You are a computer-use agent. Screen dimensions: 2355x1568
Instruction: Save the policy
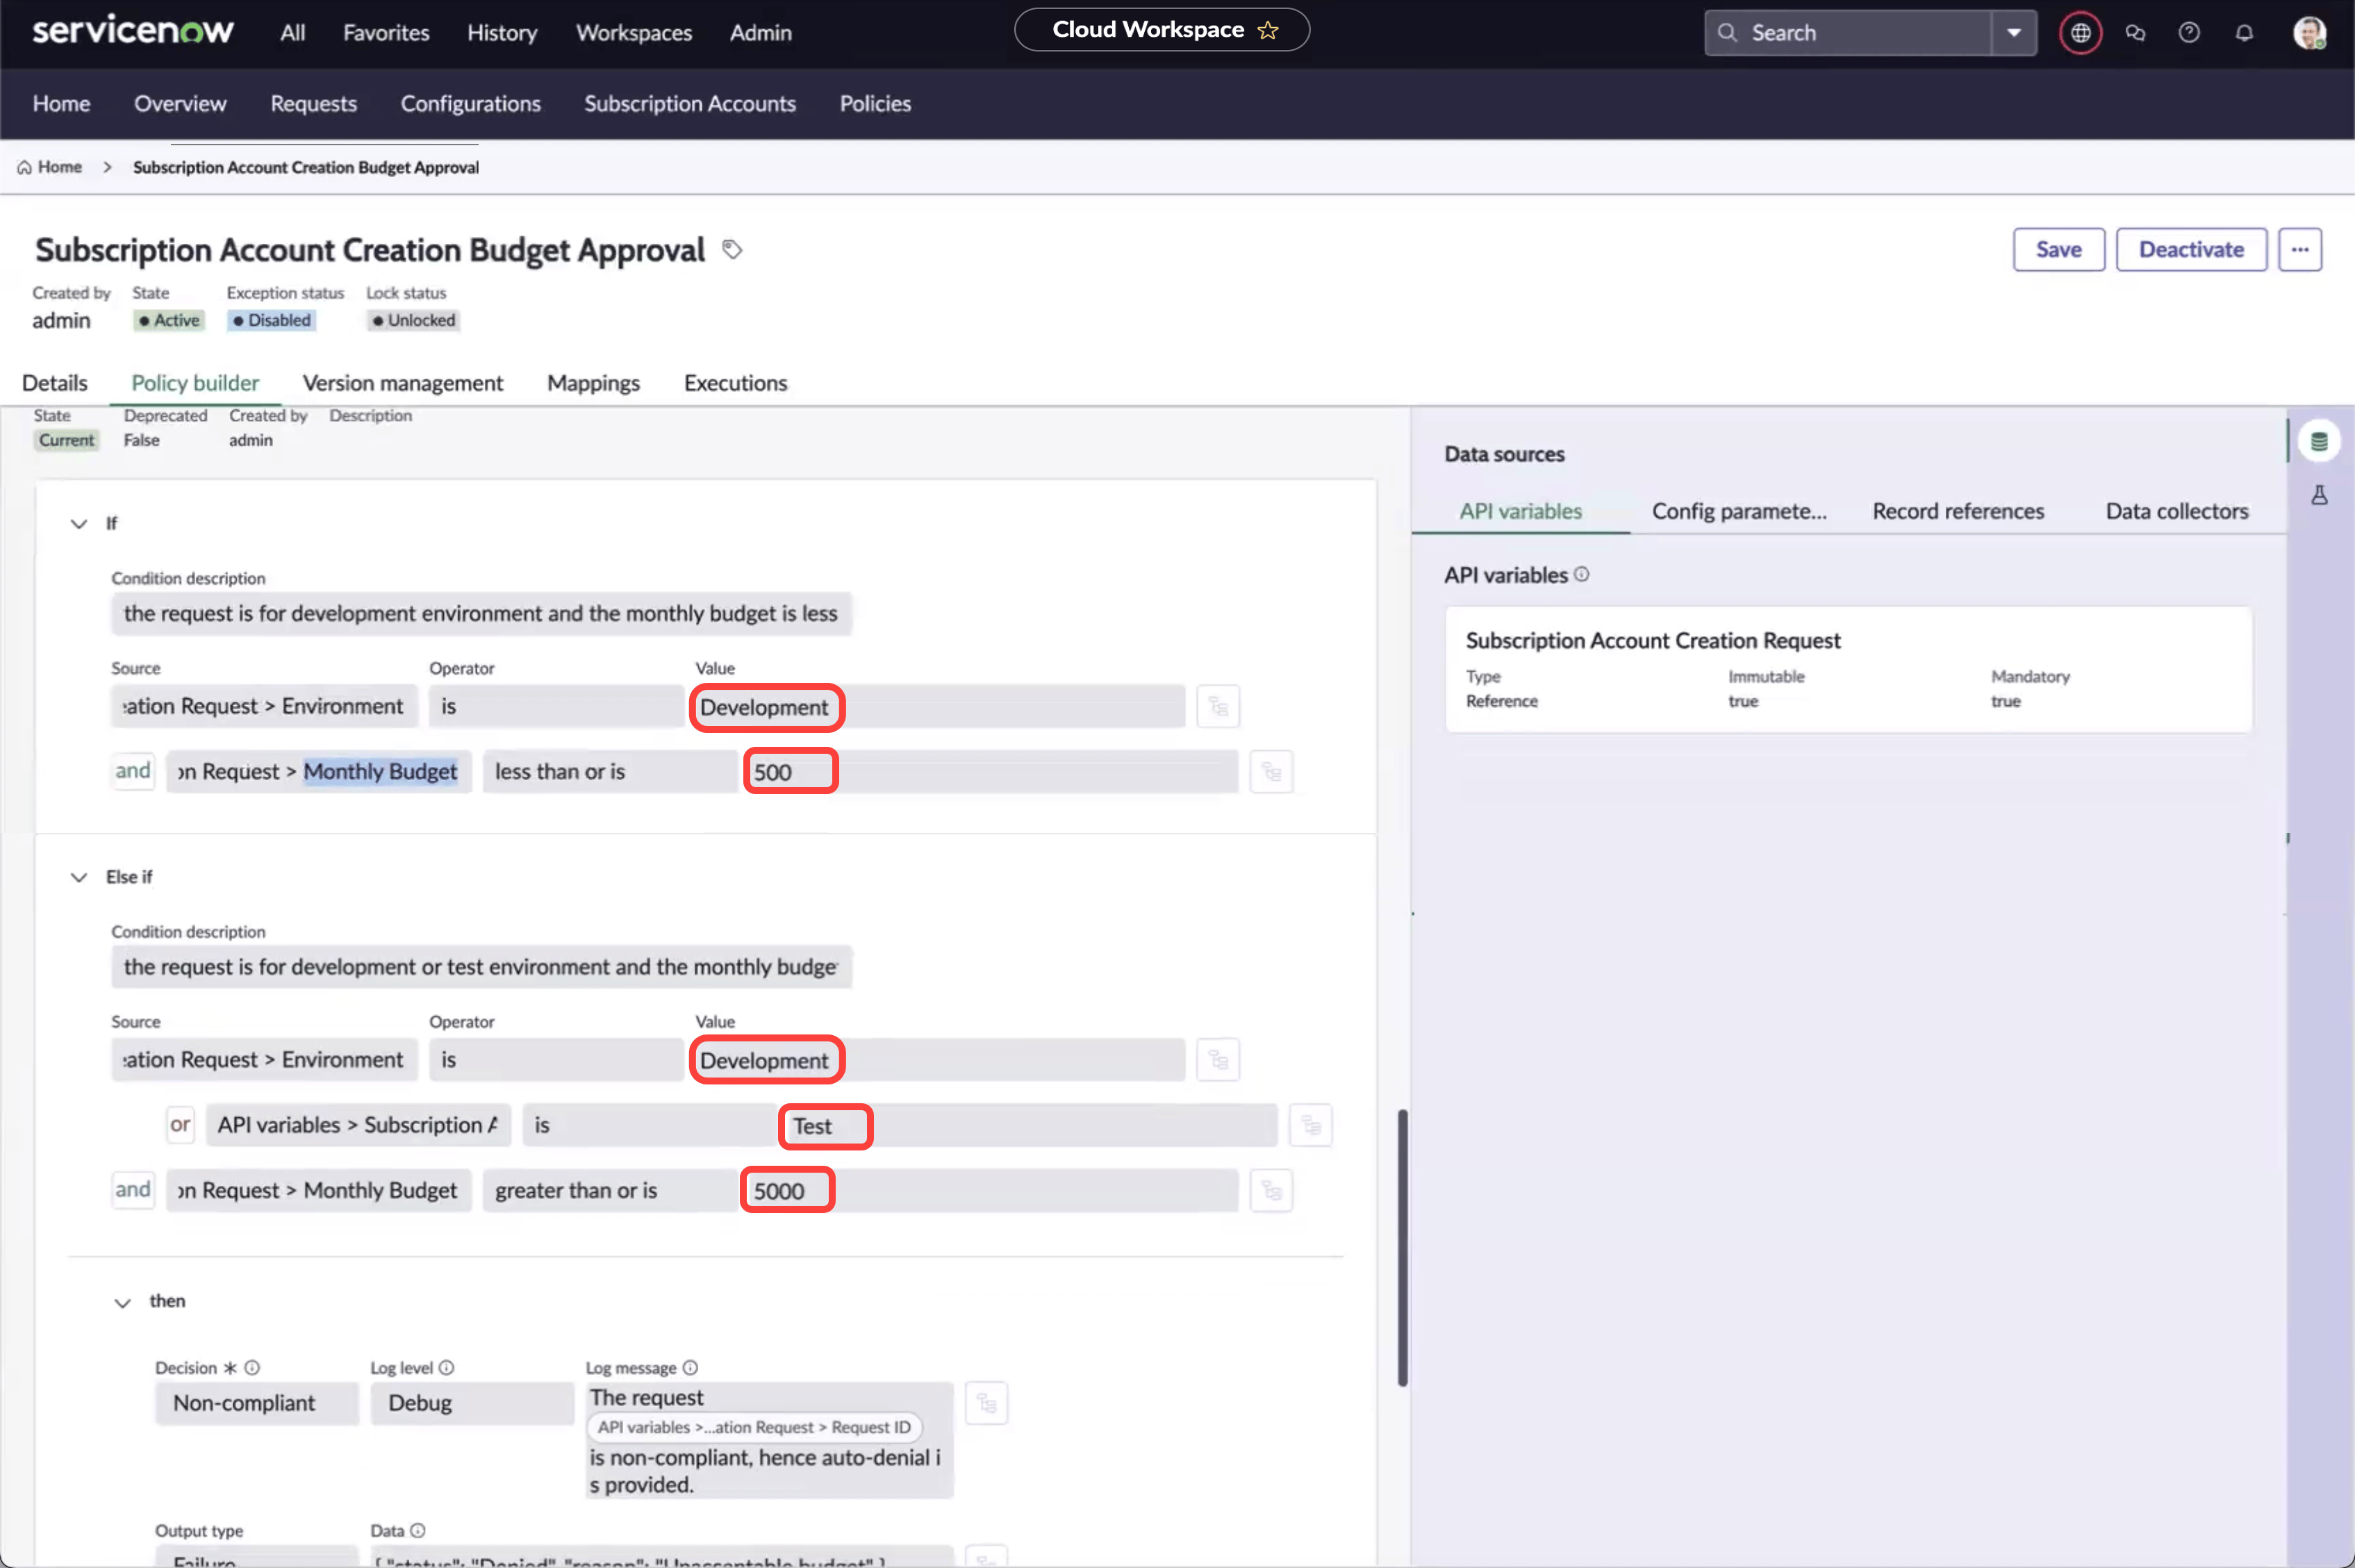[x=2058, y=249]
